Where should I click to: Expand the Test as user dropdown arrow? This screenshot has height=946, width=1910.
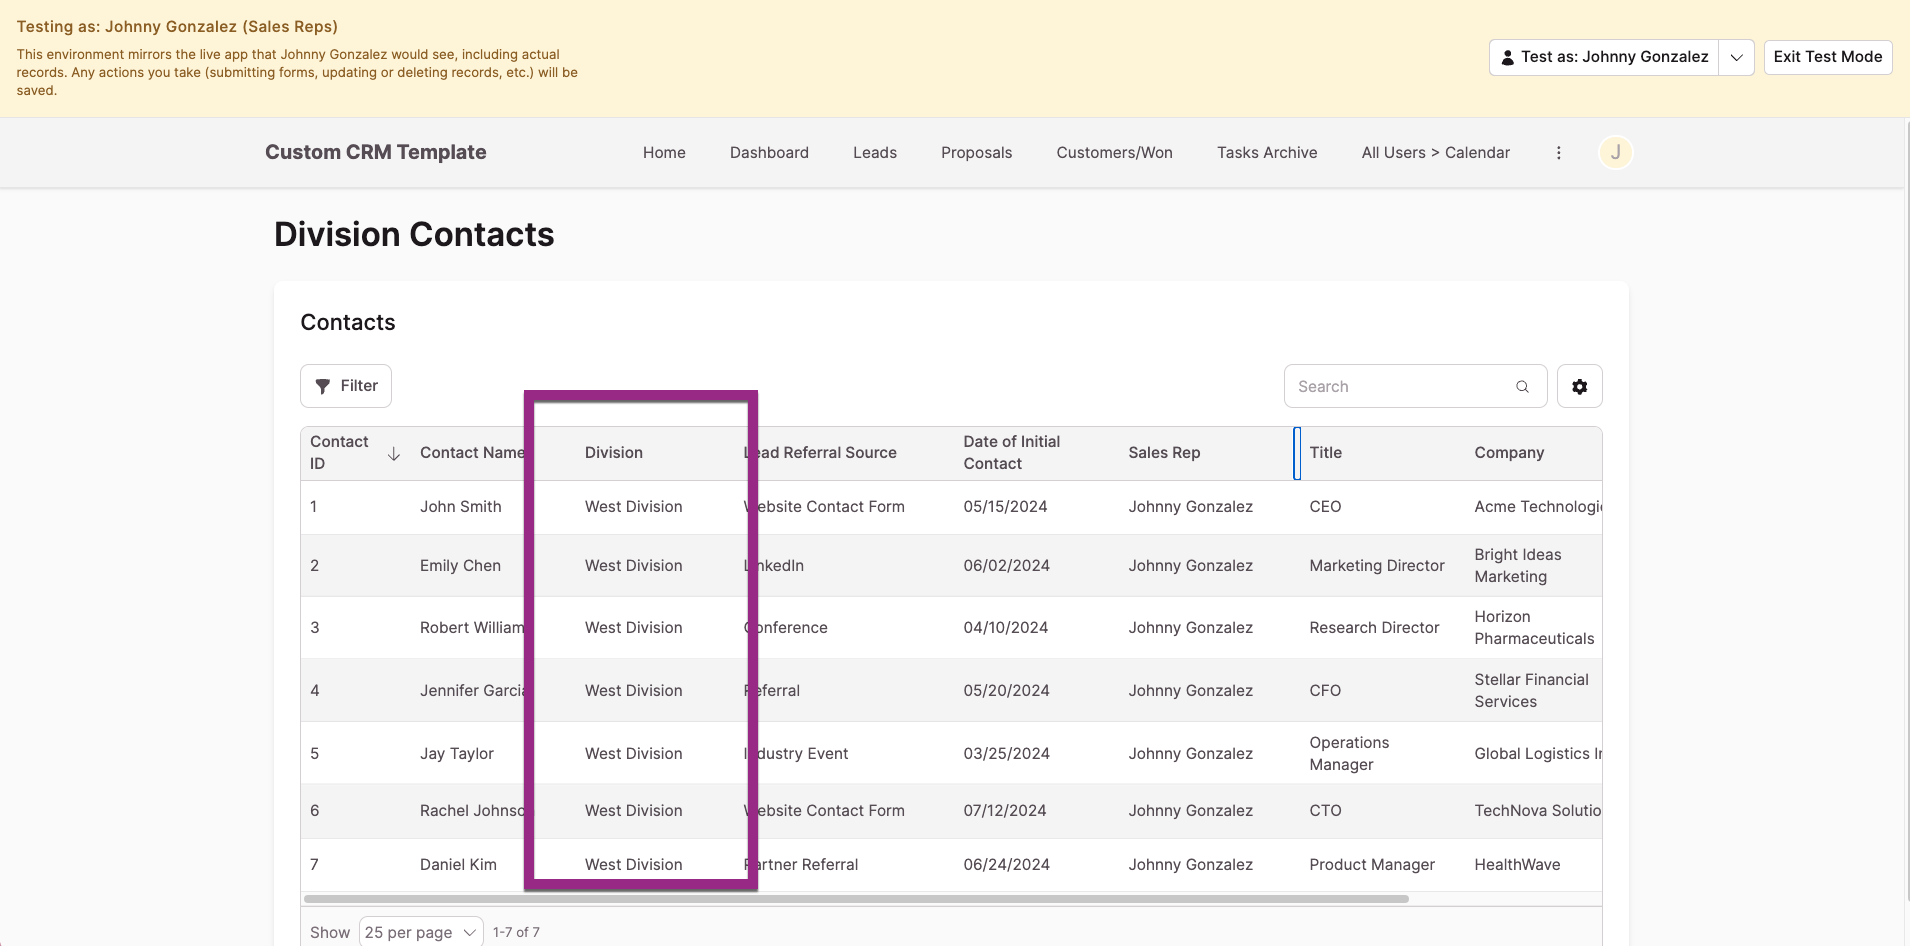click(1736, 58)
